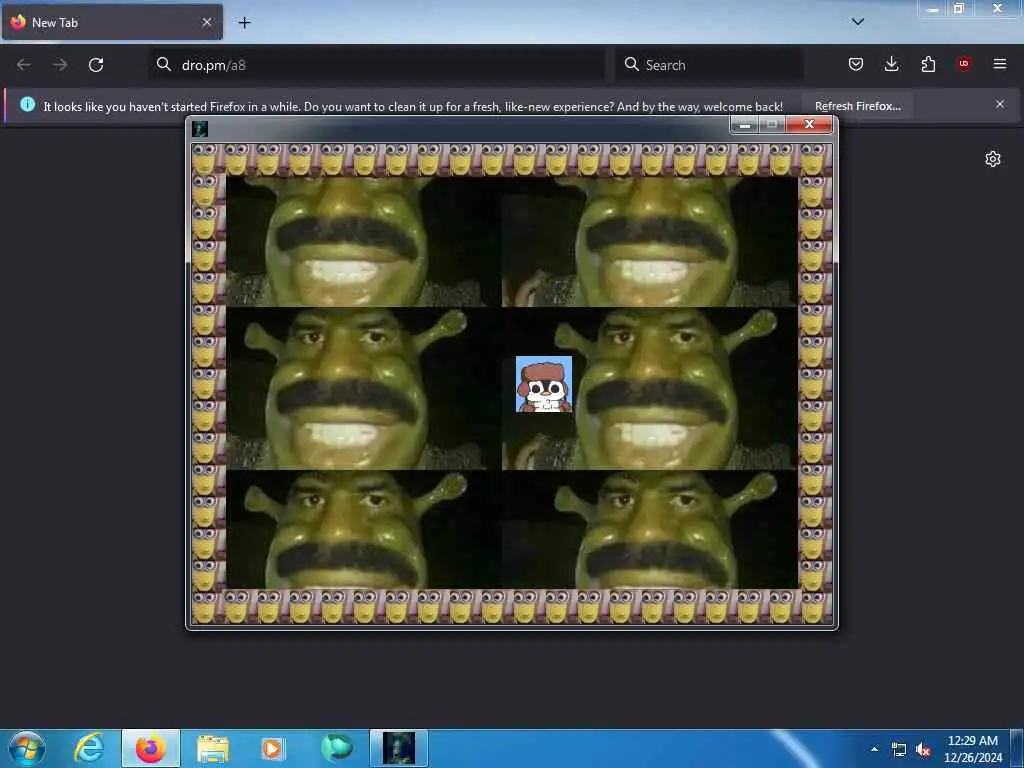Image resolution: width=1024 pixels, height=768 pixels.
Task: Select the New Tab tab
Action: pos(112,22)
